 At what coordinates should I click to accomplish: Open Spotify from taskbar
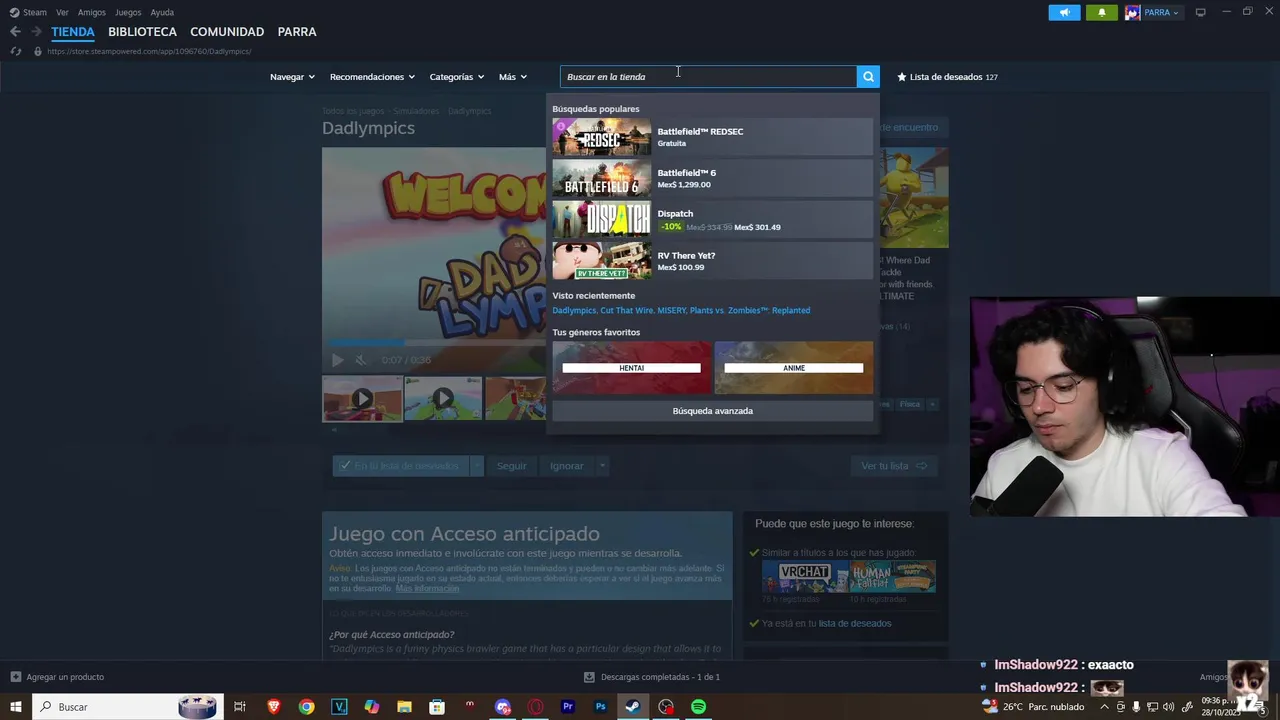click(698, 707)
